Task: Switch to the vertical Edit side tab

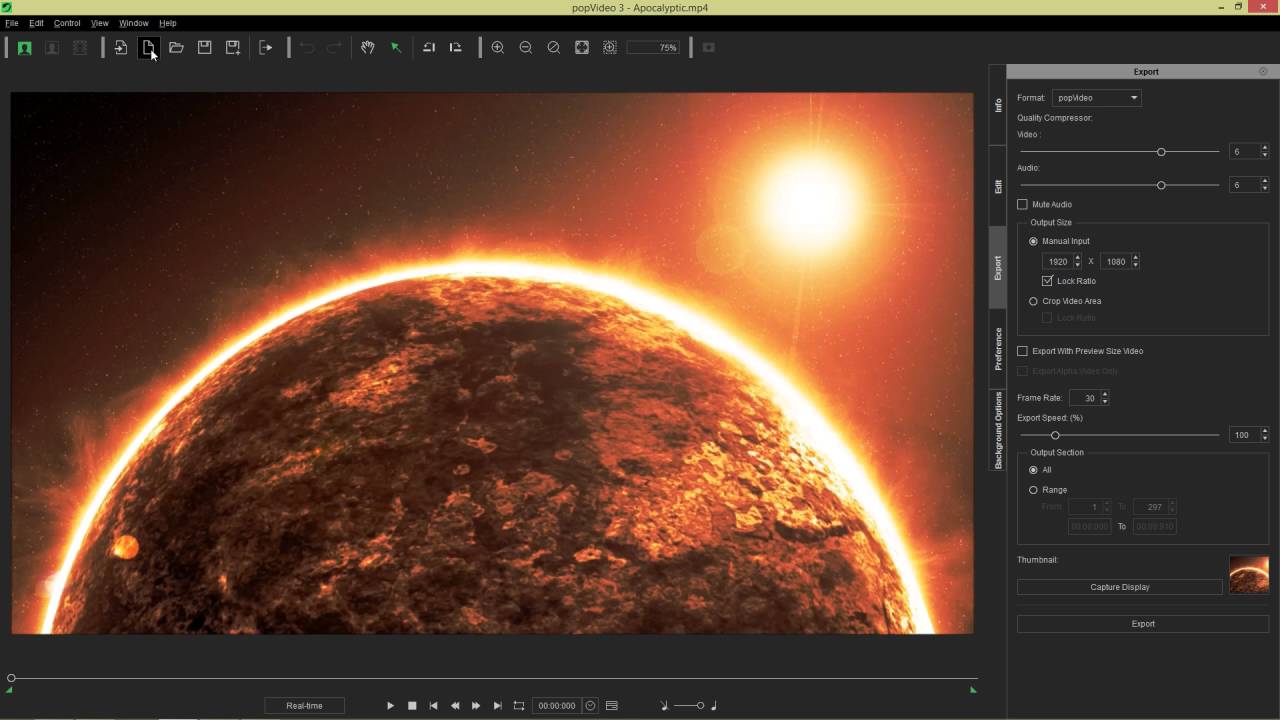Action: point(998,186)
